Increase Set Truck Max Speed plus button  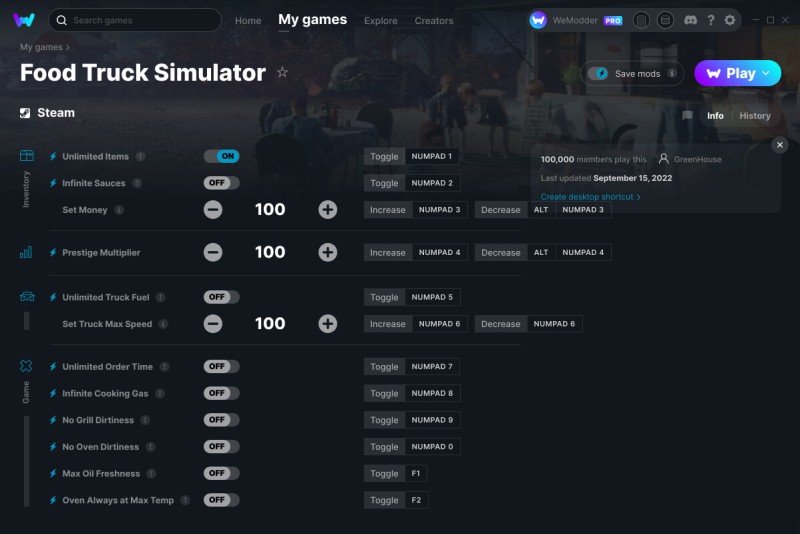328,323
